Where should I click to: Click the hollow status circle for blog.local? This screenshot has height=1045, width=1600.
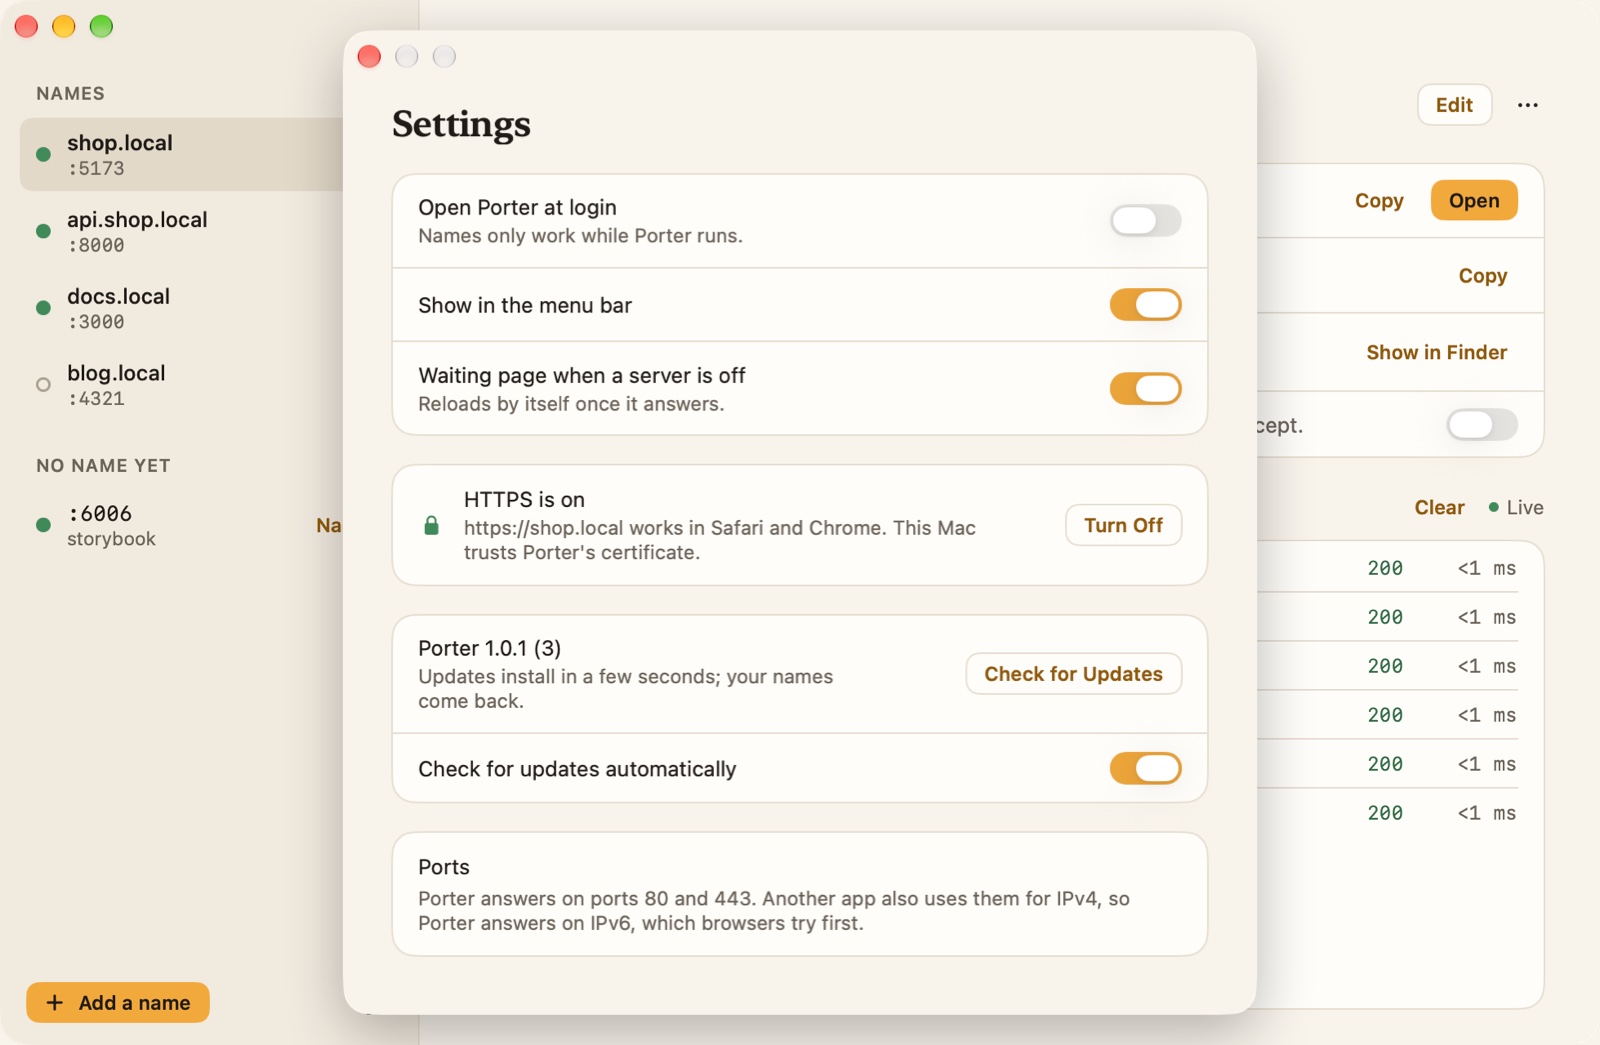43,384
